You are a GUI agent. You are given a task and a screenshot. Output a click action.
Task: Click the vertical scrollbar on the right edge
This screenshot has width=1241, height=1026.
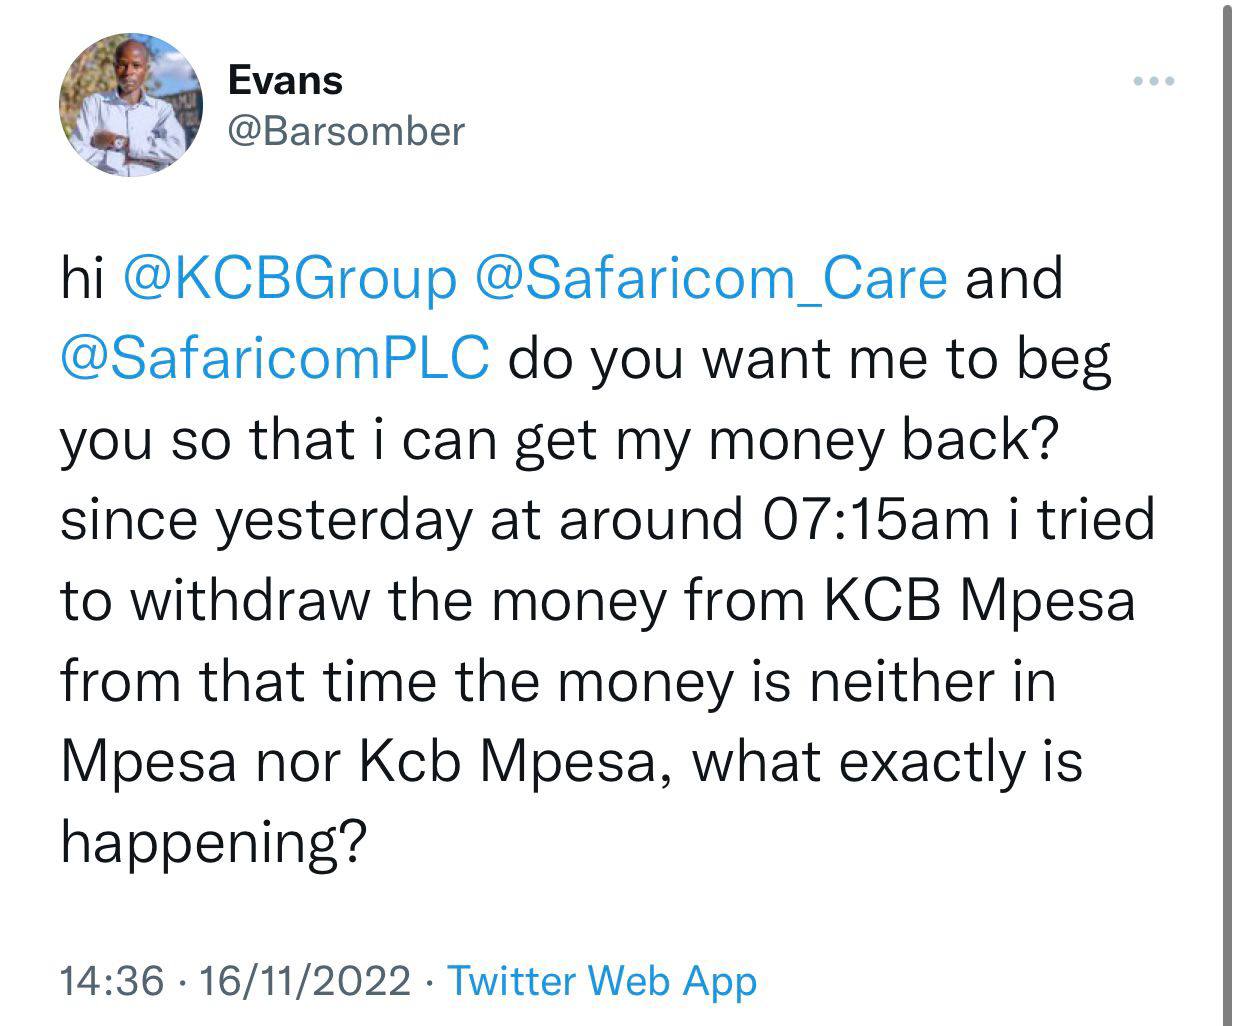point(1229,500)
